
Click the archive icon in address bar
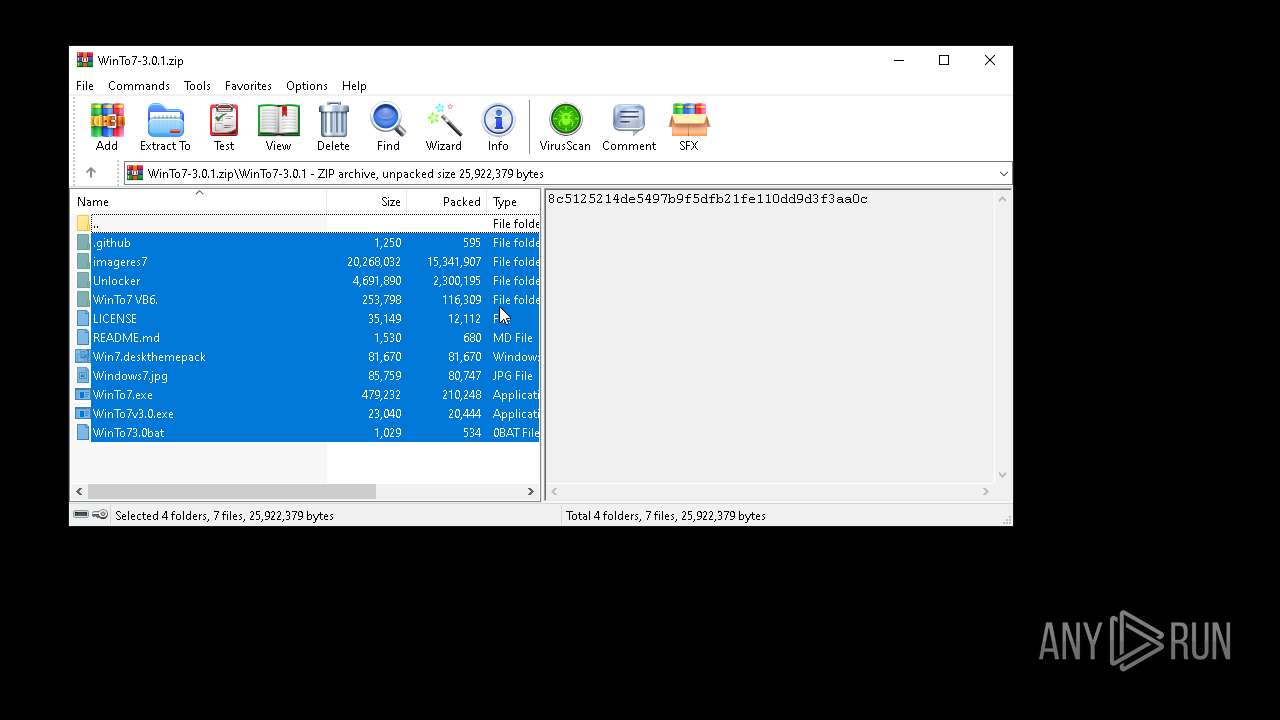135,173
